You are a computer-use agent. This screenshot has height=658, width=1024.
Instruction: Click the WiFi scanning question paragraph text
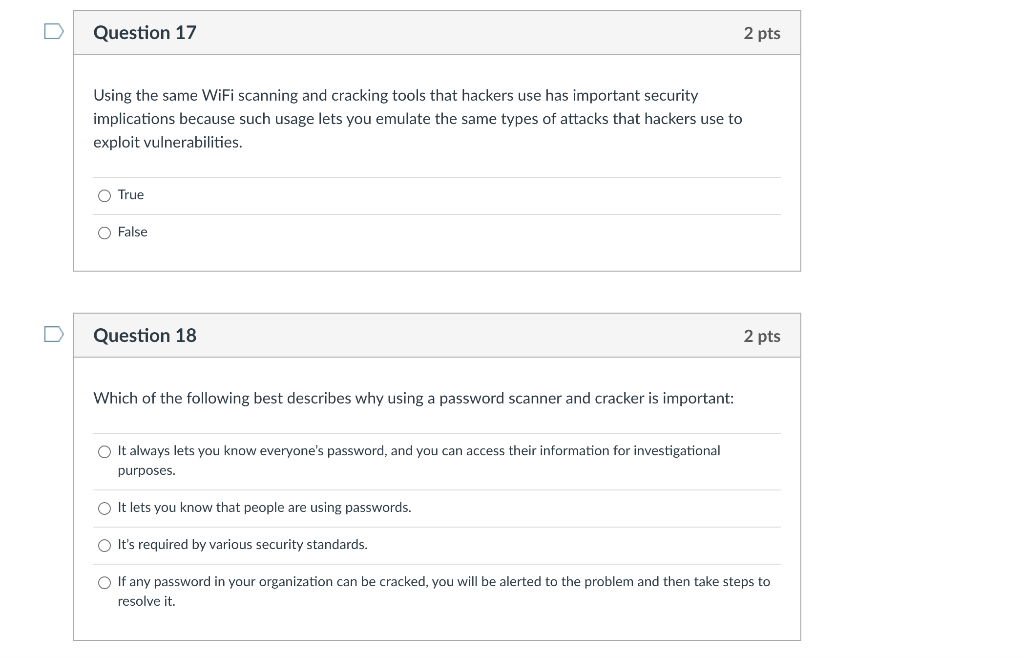tap(417, 119)
